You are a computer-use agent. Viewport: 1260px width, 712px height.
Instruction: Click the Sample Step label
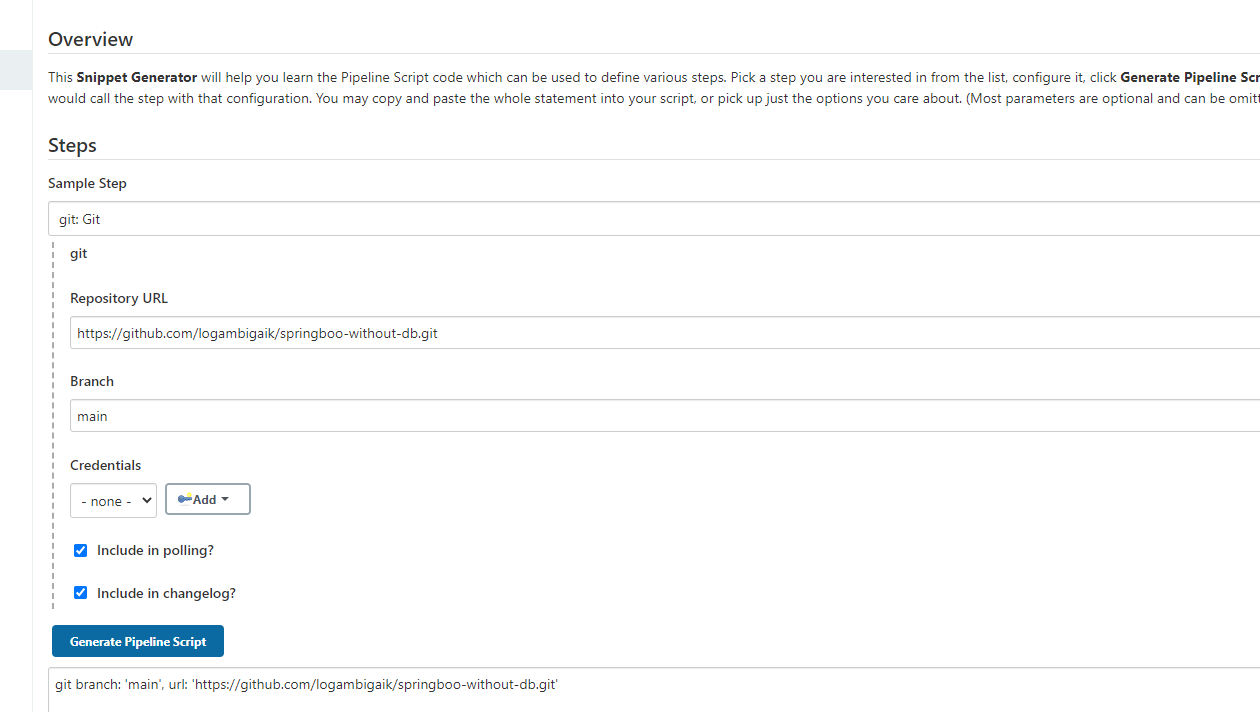click(x=87, y=183)
